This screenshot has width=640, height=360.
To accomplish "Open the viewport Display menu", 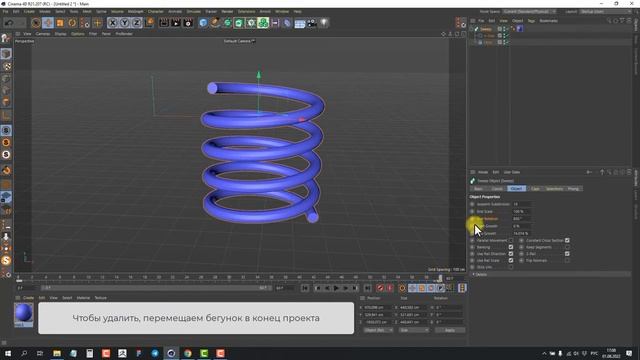I will (x=60, y=34).
